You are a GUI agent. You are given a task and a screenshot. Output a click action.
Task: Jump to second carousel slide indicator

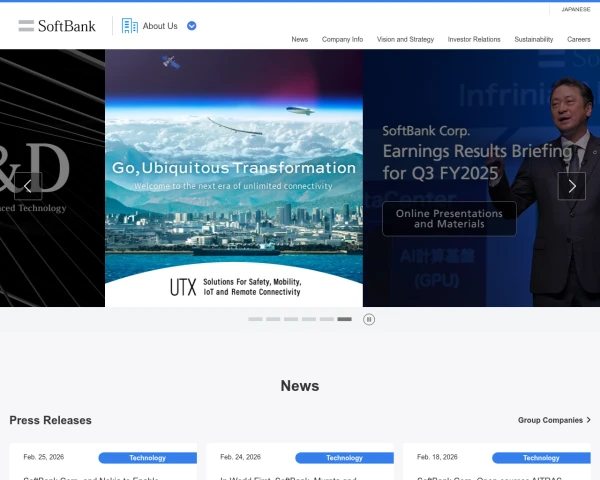273,319
